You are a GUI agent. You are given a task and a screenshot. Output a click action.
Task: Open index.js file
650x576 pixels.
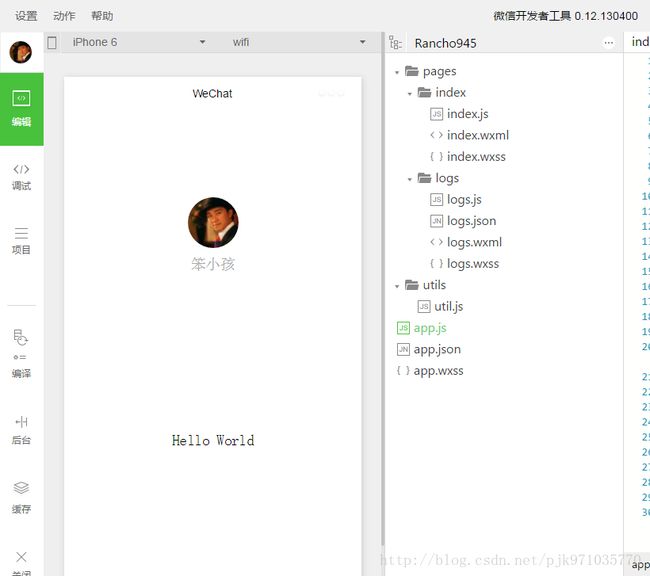459,114
